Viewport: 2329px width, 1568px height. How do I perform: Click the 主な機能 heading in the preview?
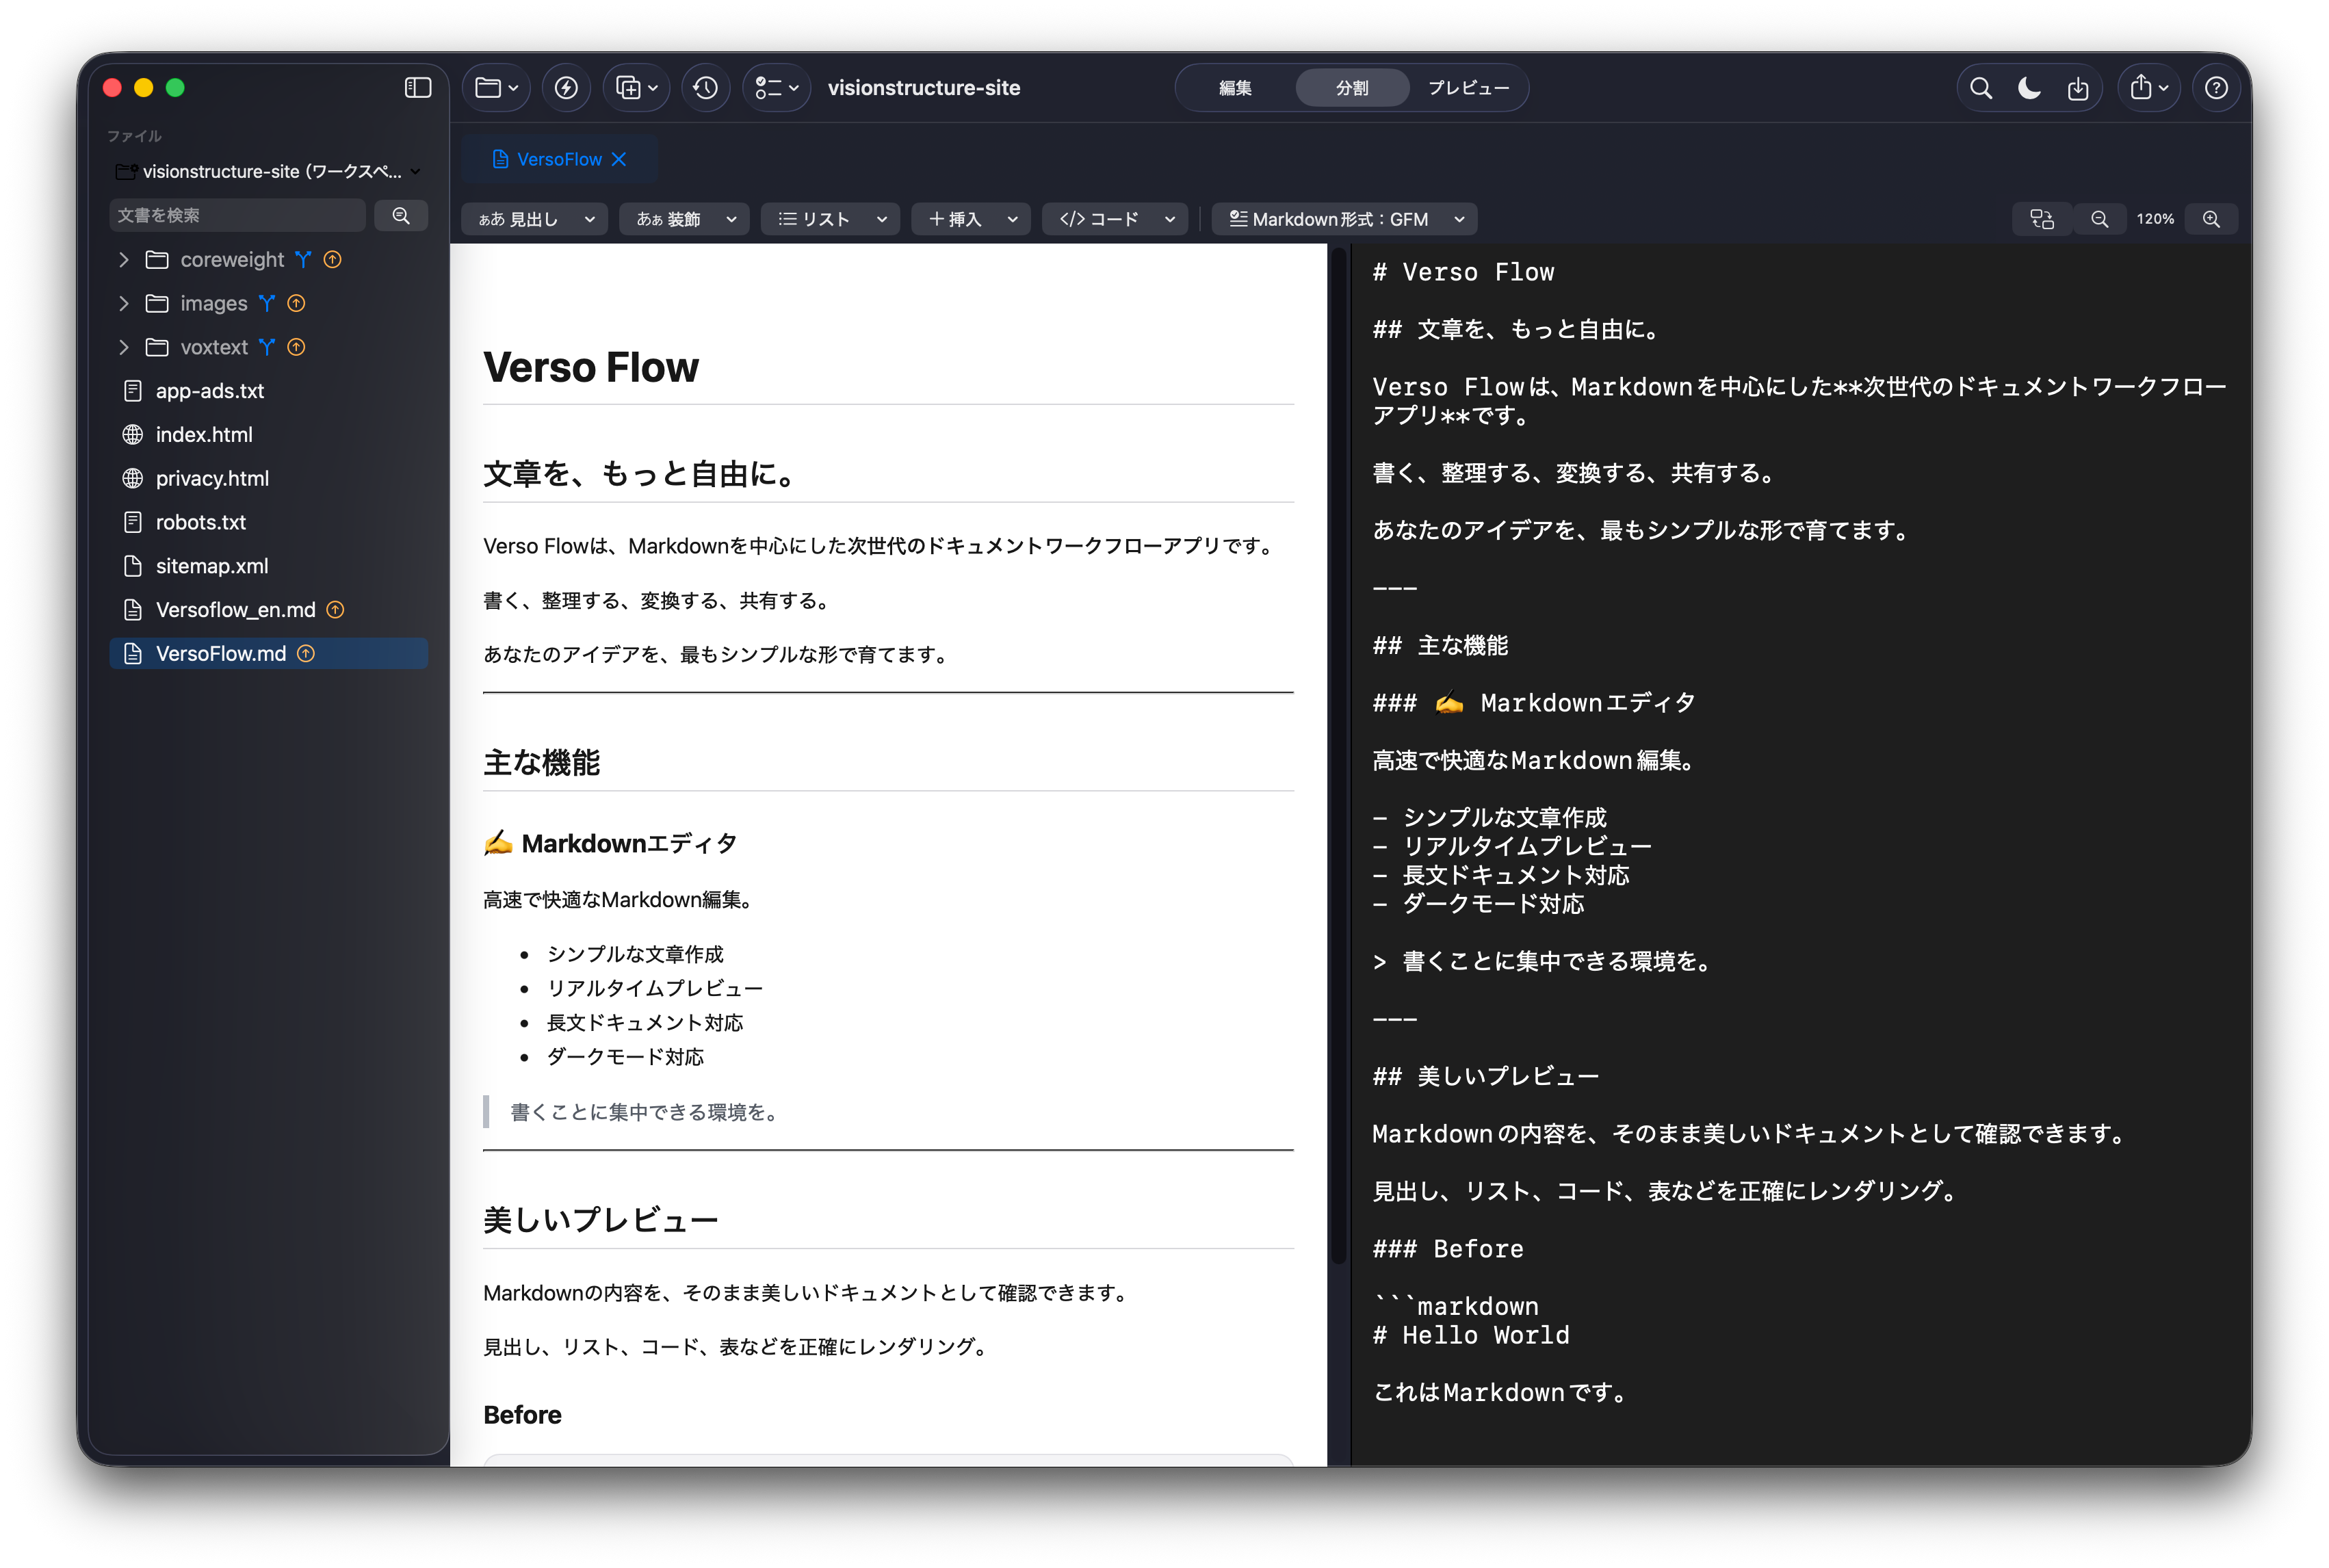[x=541, y=763]
